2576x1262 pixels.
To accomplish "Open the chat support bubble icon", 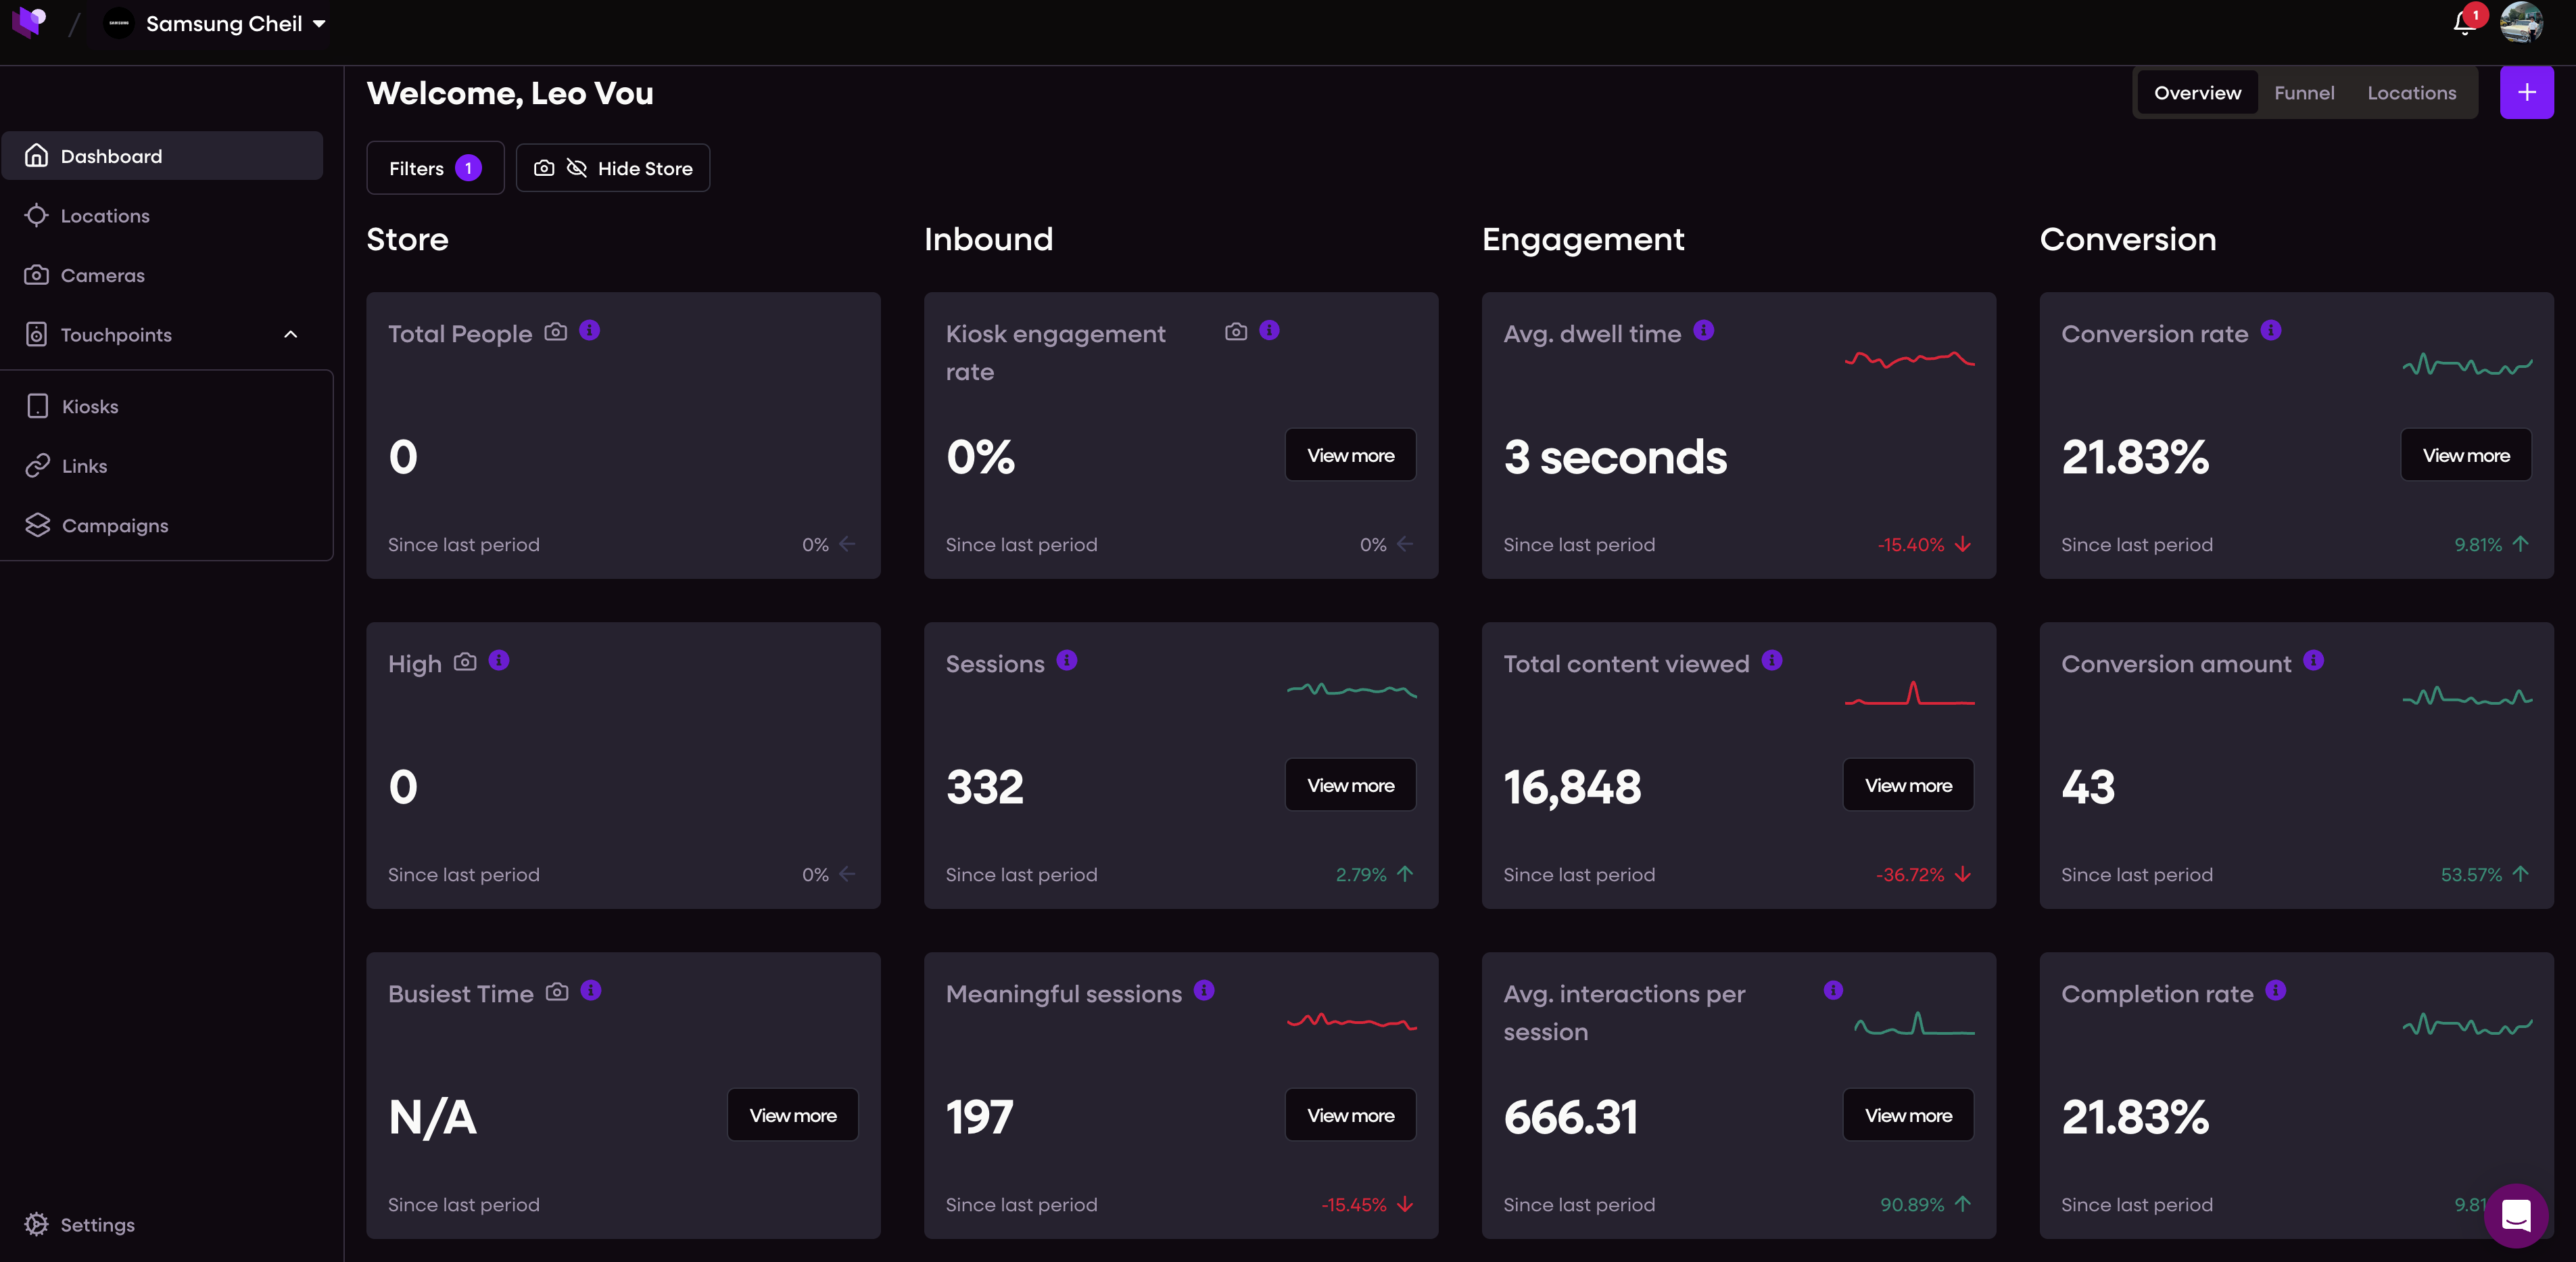I will [2516, 1215].
